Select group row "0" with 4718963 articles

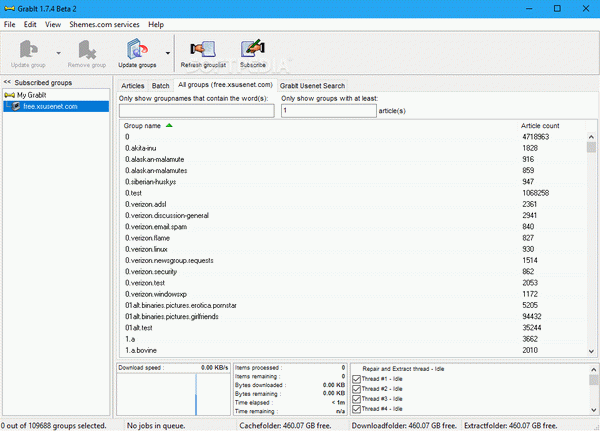tap(353, 137)
